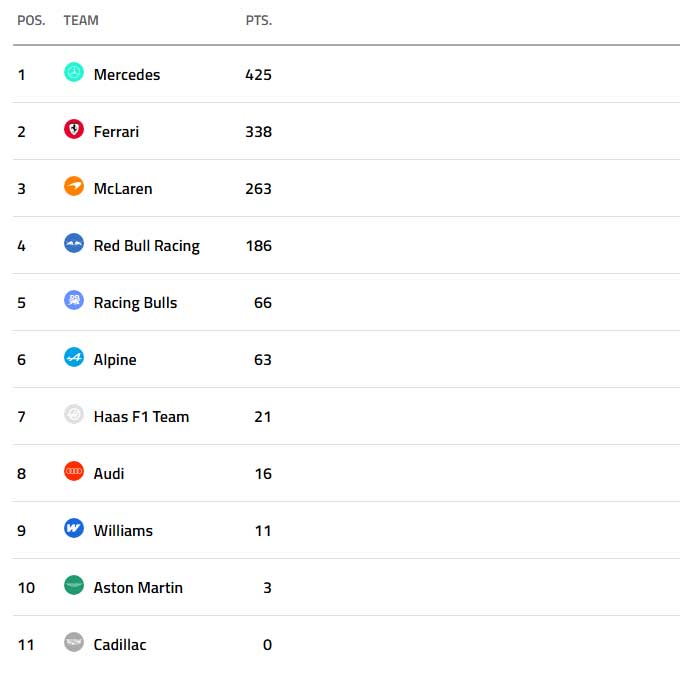Click the red Audi rings logo

point(74,471)
